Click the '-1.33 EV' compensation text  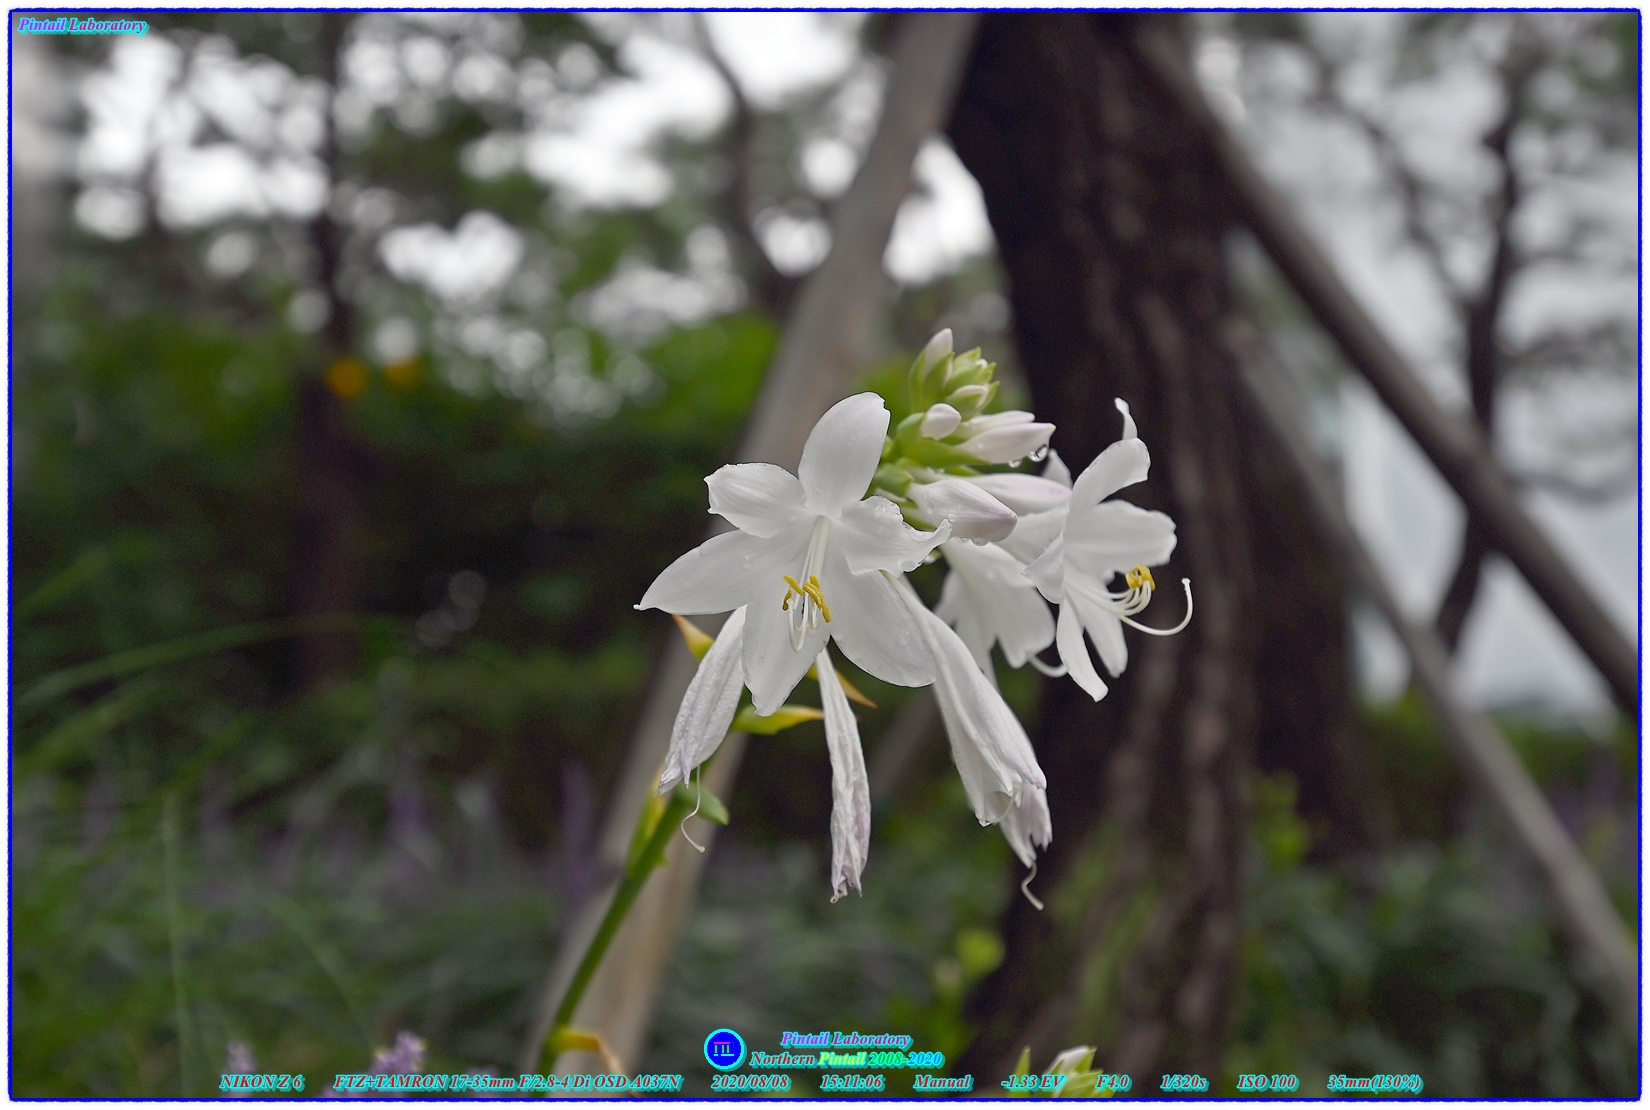point(1032,1082)
